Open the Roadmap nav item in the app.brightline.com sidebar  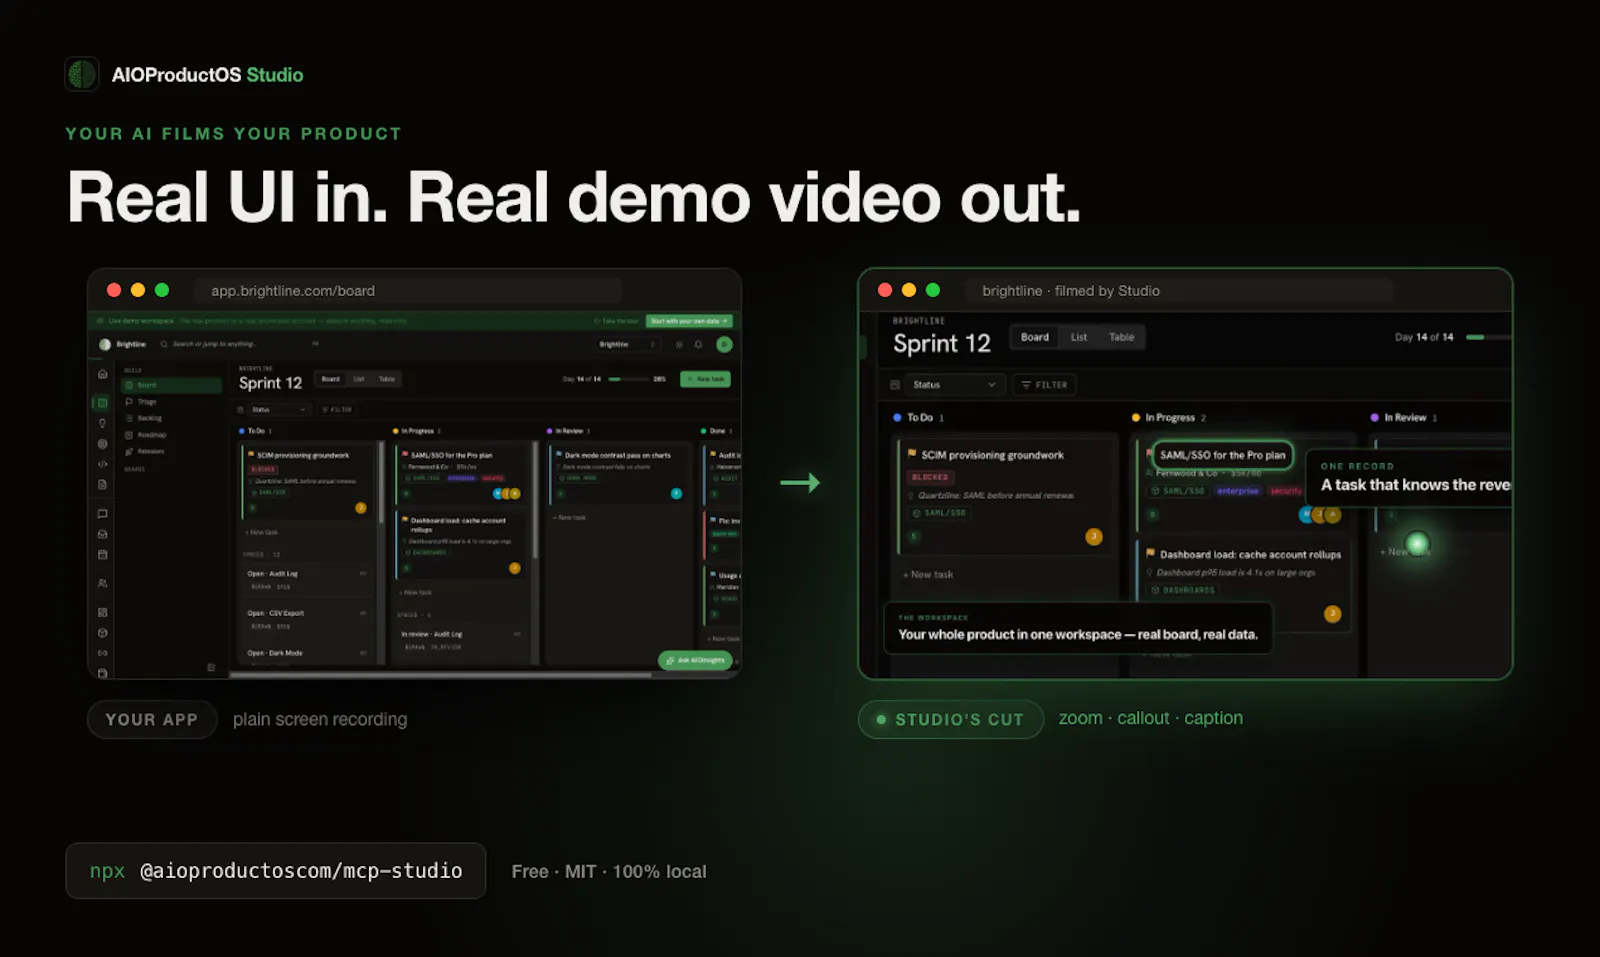pos(171,435)
